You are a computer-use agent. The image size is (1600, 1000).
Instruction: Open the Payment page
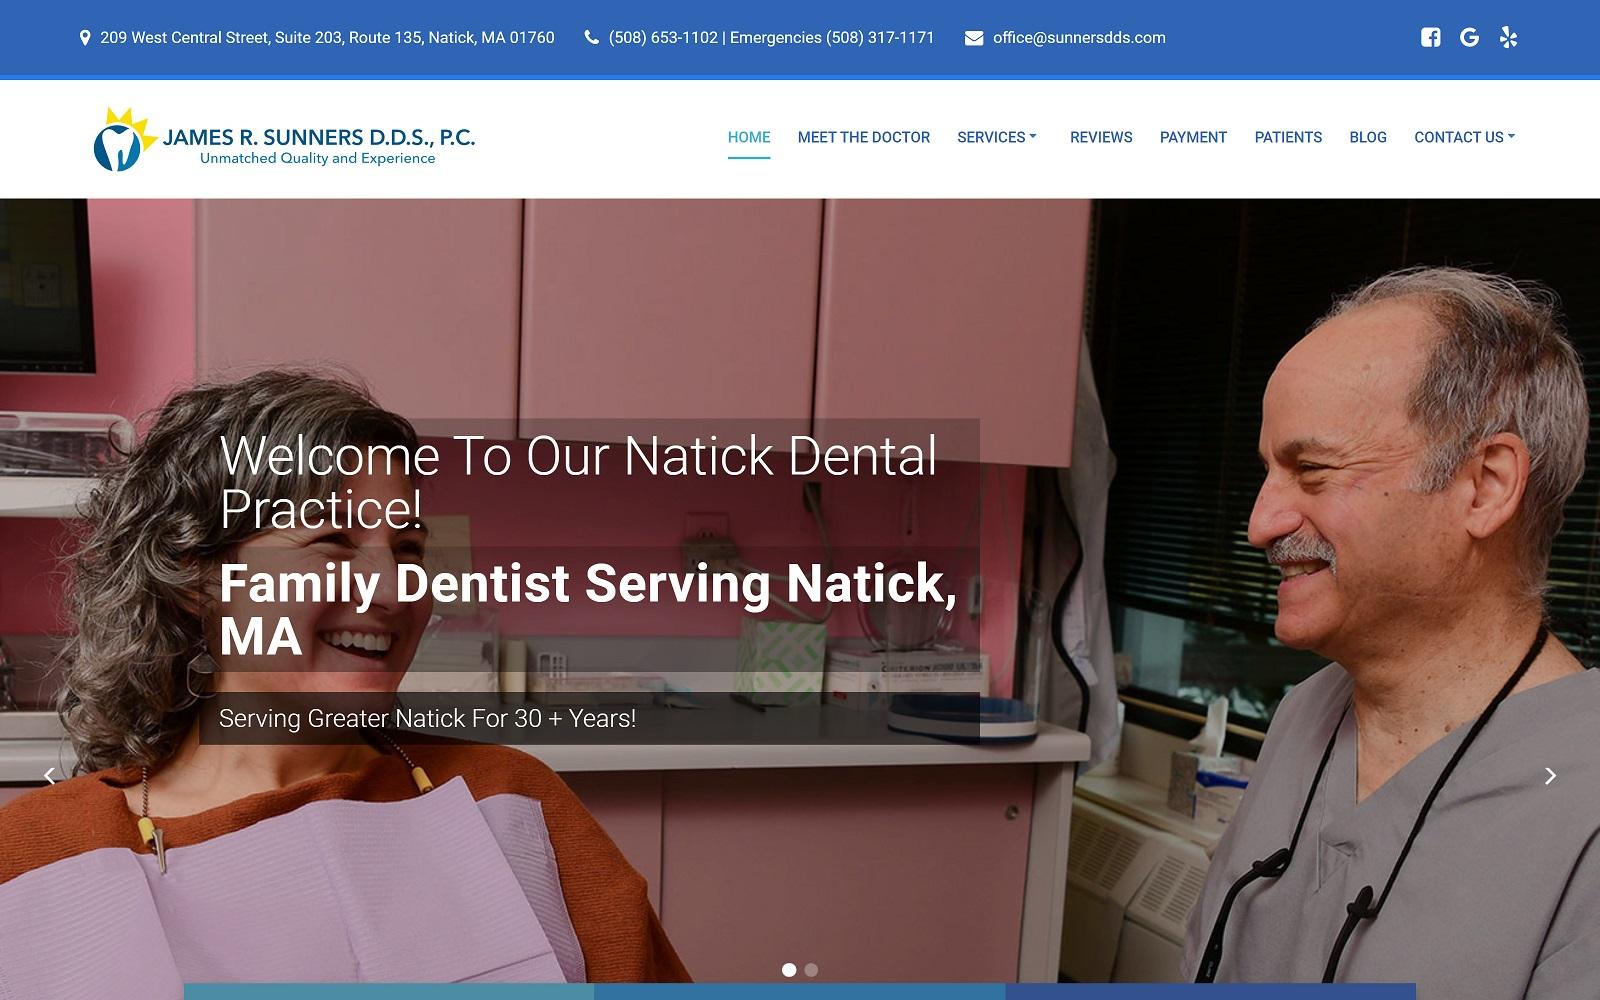pos(1193,137)
